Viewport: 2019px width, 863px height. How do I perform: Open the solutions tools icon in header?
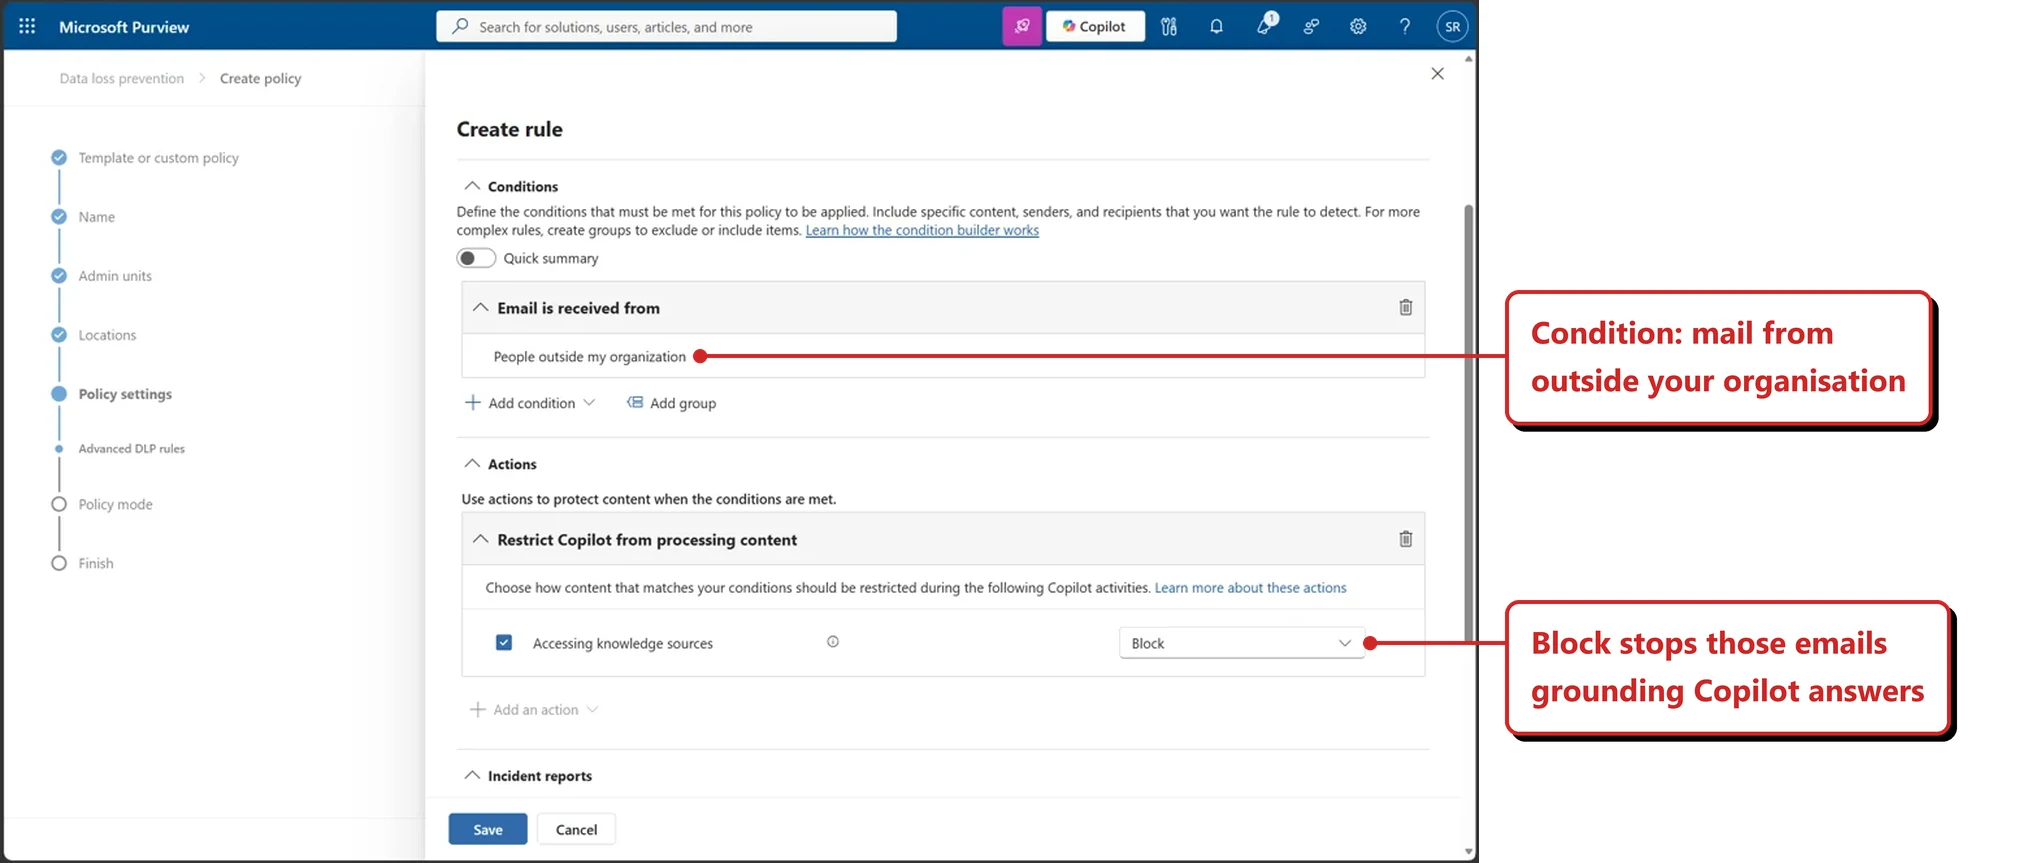(1169, 27)
